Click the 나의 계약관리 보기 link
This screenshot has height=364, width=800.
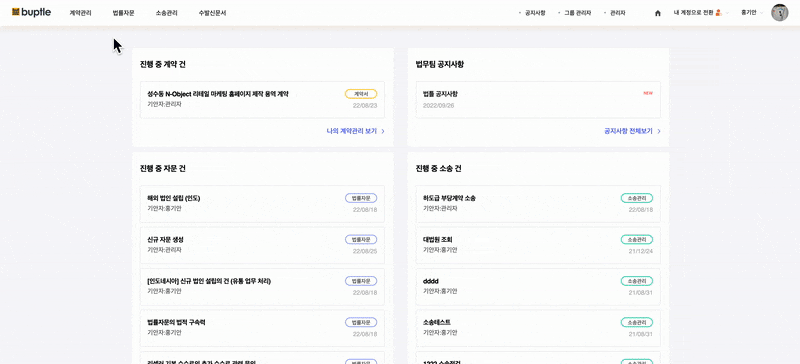[352, 131]
